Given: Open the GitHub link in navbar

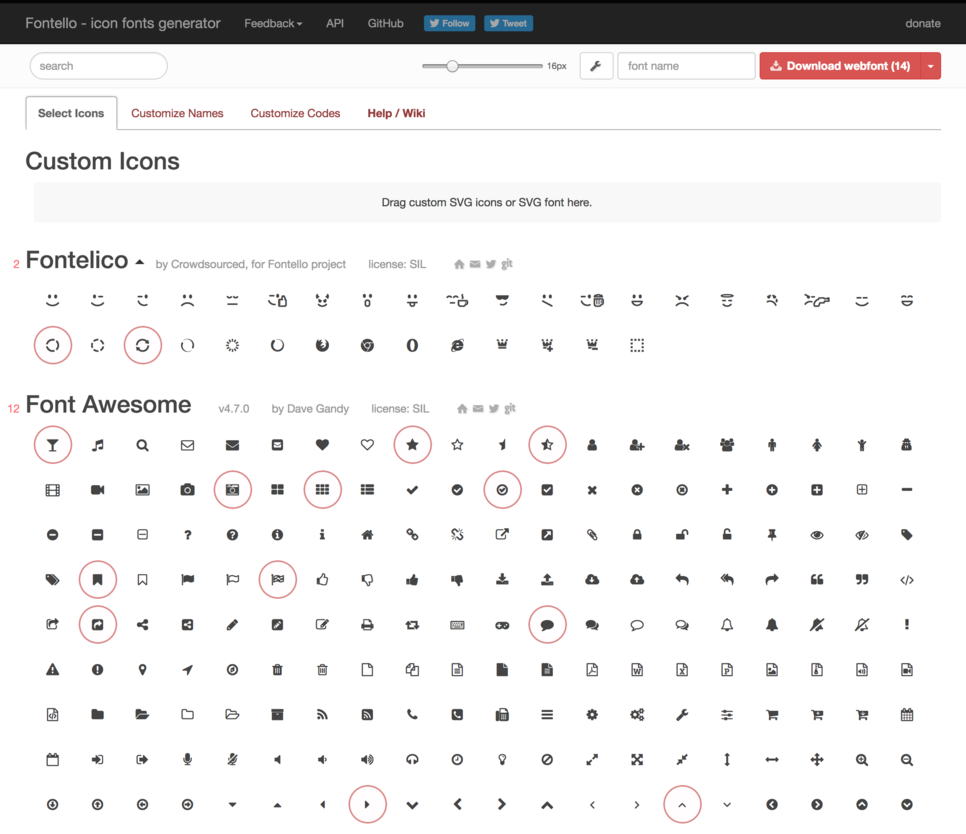Looking at the screenshot, I should coord(386,23).
